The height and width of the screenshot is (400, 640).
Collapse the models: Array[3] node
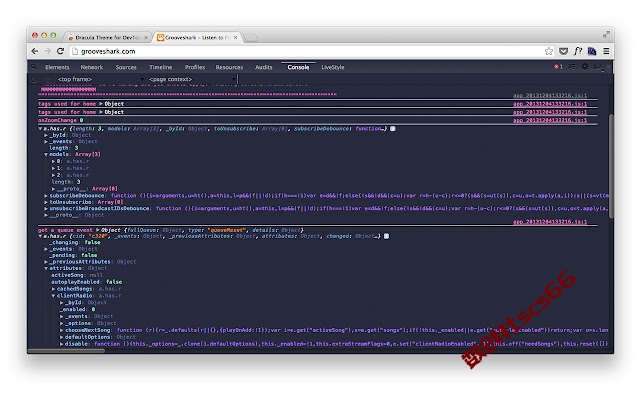click(46, 154)
